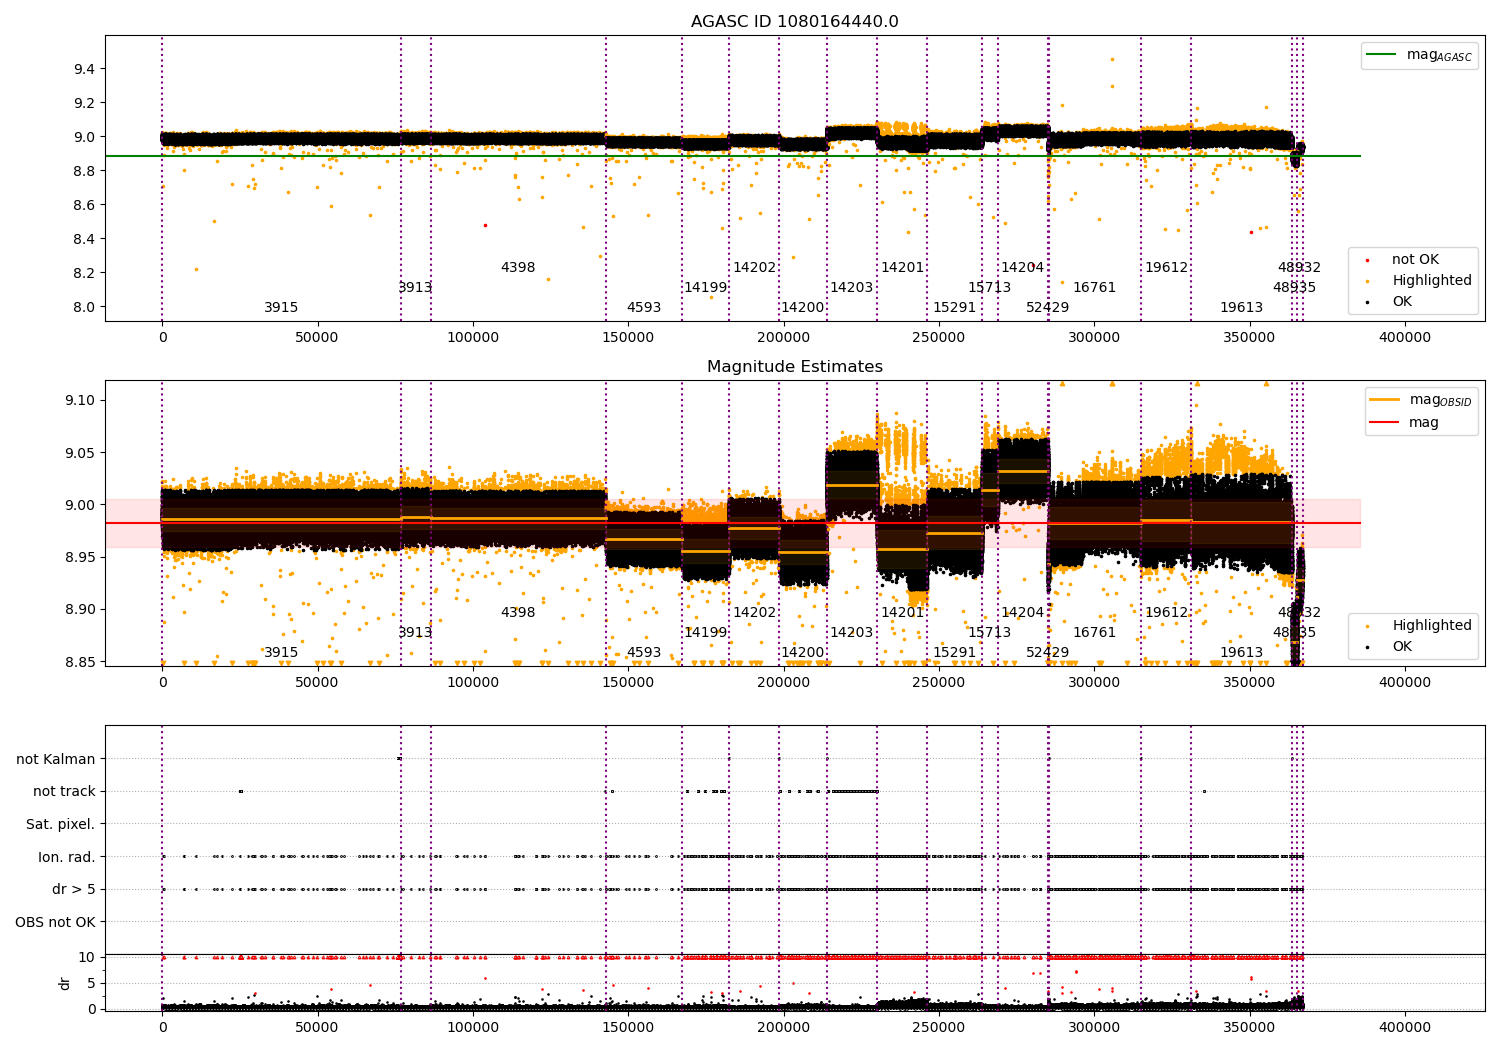The height and width of the screenshot is (1050, 1500).
Task: Click the red line swatch beside "mag" legend entry
Action: tap(1385, 423)
